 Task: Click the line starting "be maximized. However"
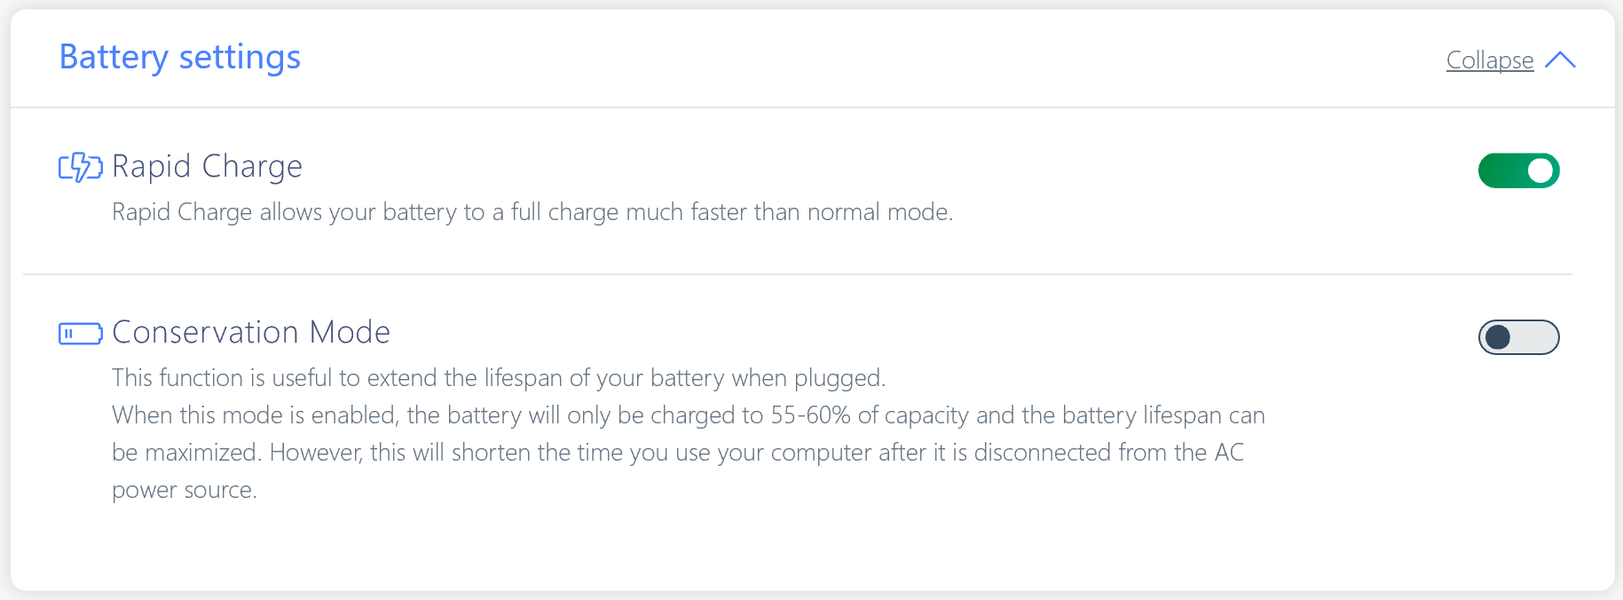[677, 452]
